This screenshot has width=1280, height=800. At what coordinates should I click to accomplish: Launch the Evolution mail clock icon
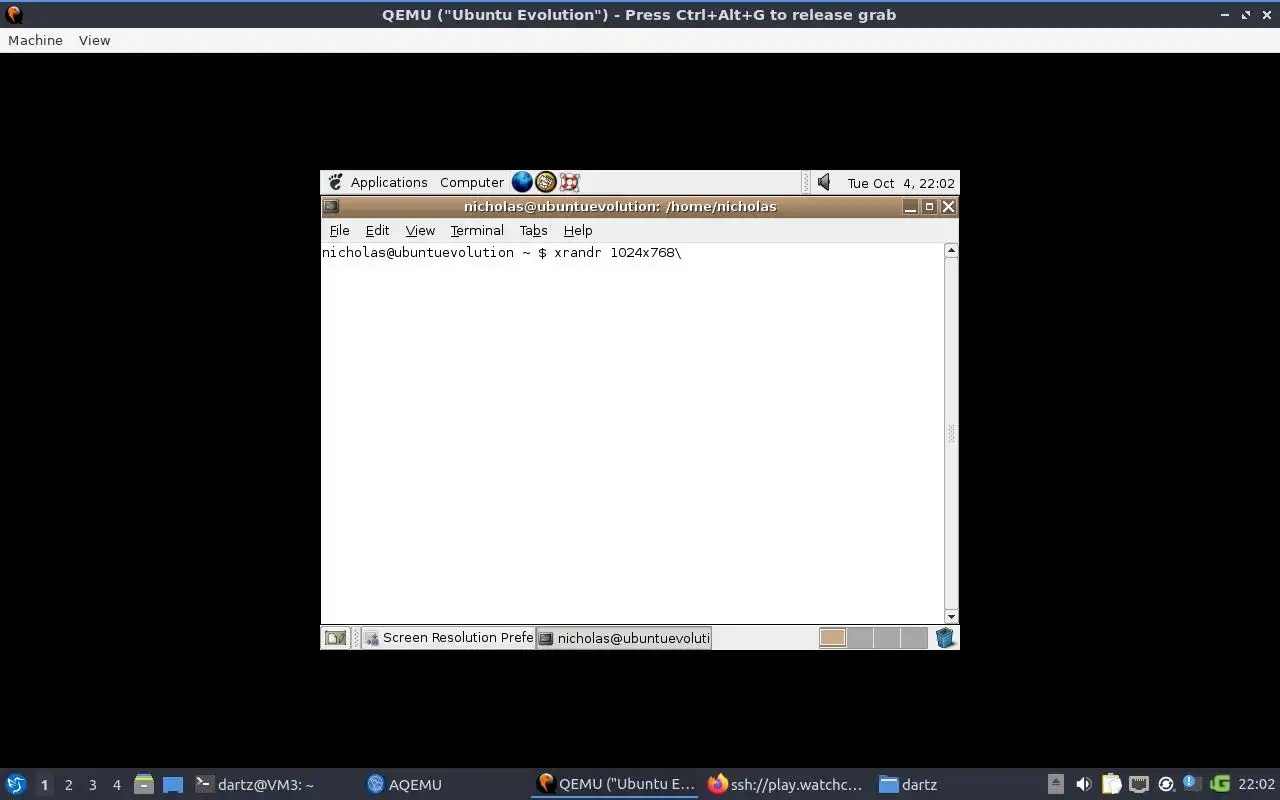click(x=546, y=182)
